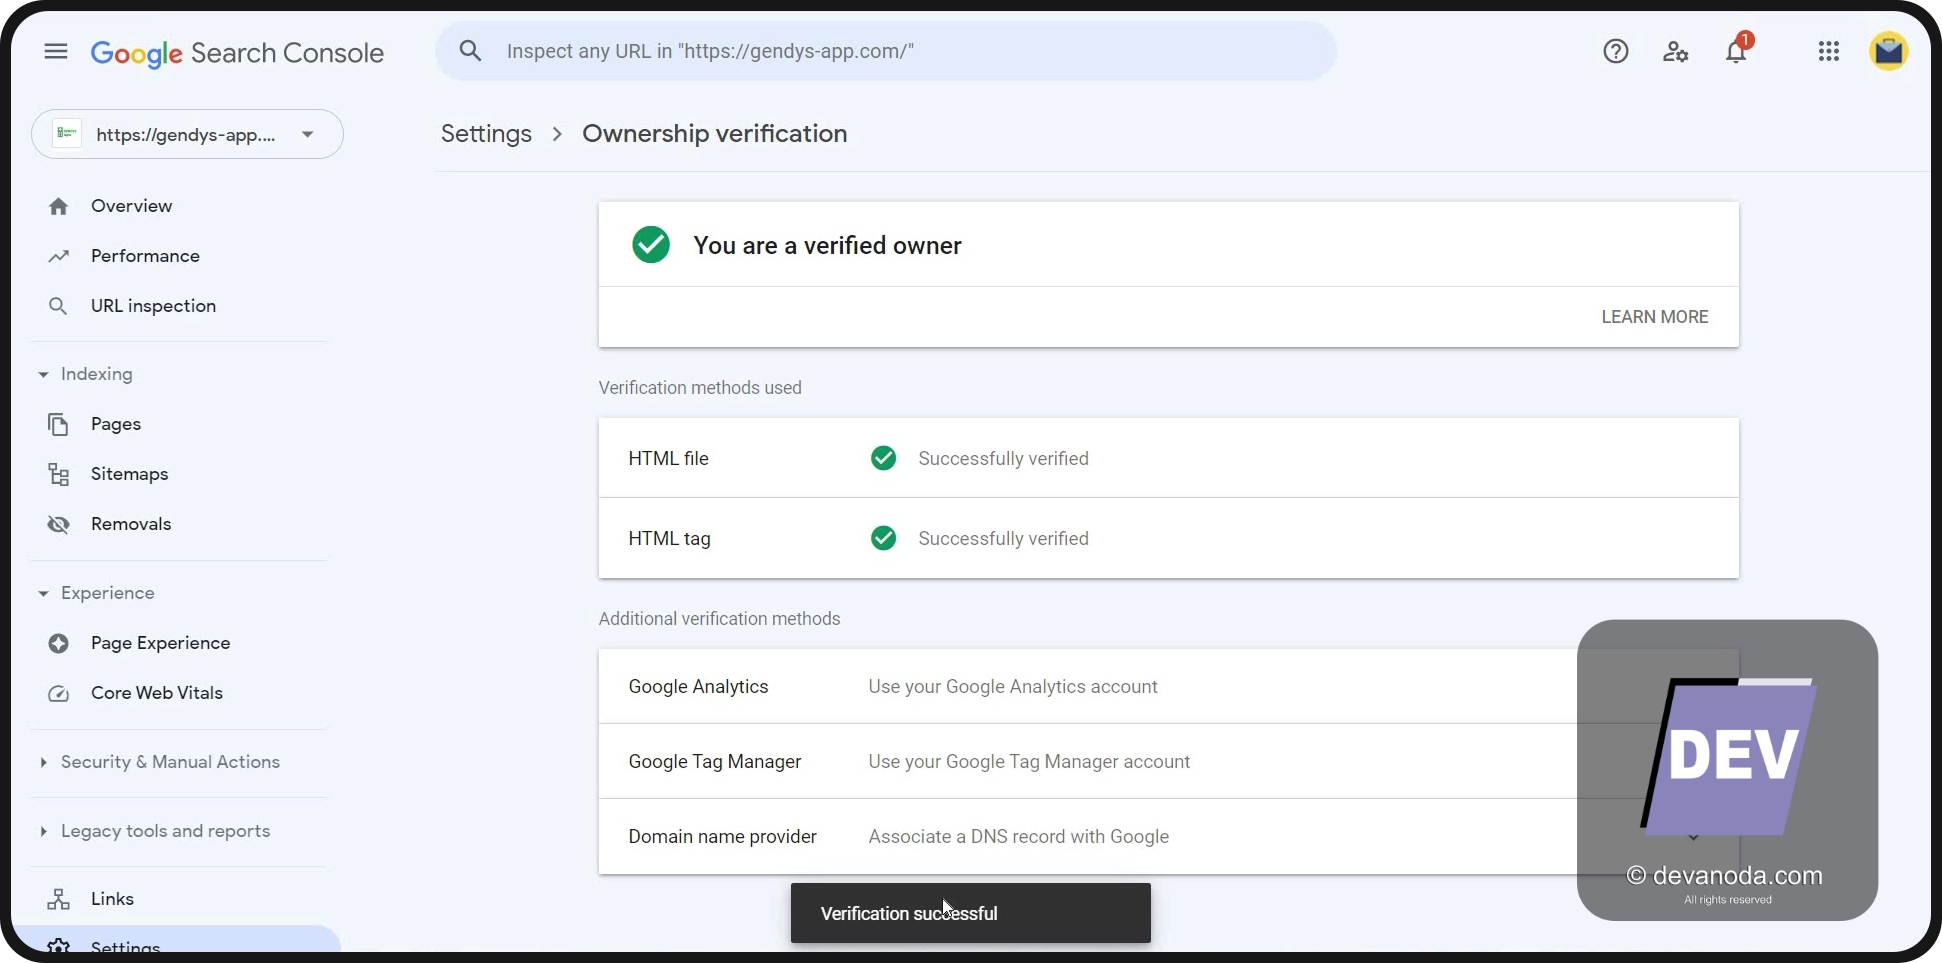Click the Core Web Vitals gauge icon
The image size is (1942, 963).
[58, 693]
